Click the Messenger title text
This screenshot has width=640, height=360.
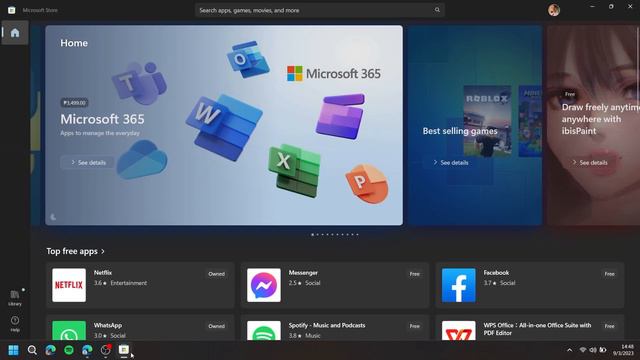click(303, 273)
